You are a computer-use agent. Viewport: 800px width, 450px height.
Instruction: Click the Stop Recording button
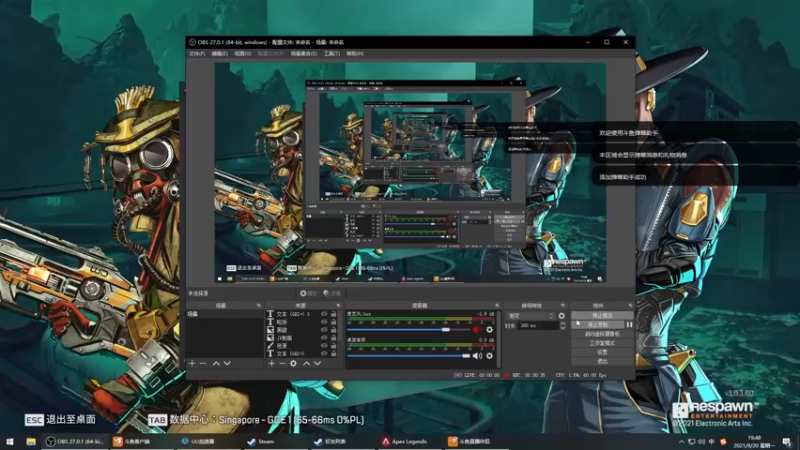click(x=597, y=324)
